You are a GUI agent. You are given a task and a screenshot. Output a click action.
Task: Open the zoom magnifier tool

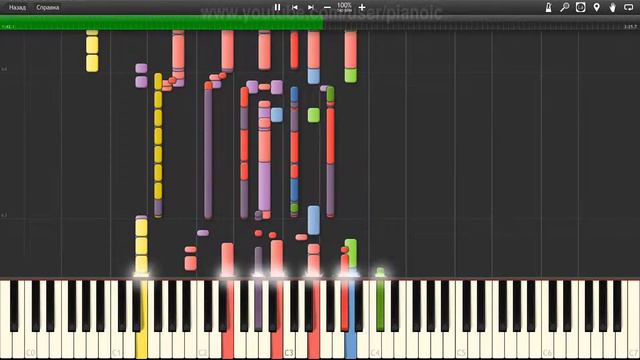[x=564, y=7]
